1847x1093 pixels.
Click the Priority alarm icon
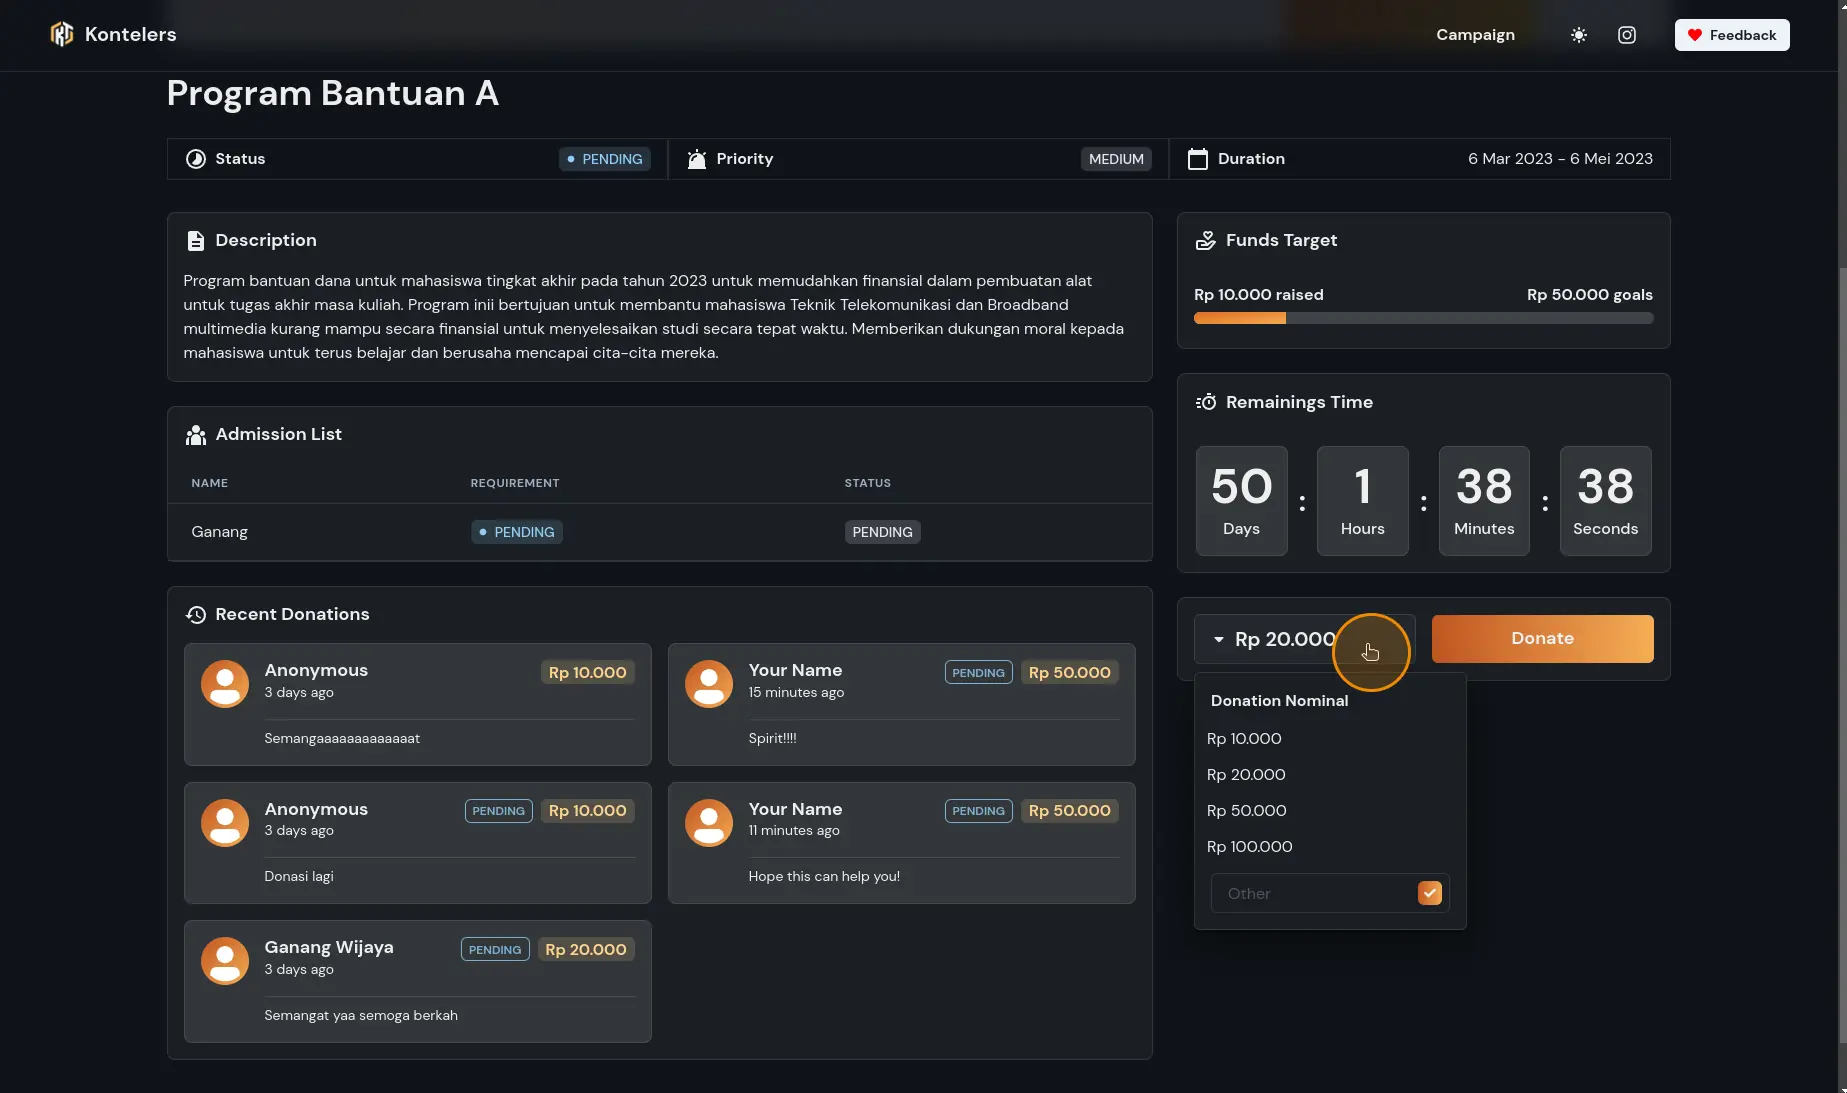tap(697, 159)
